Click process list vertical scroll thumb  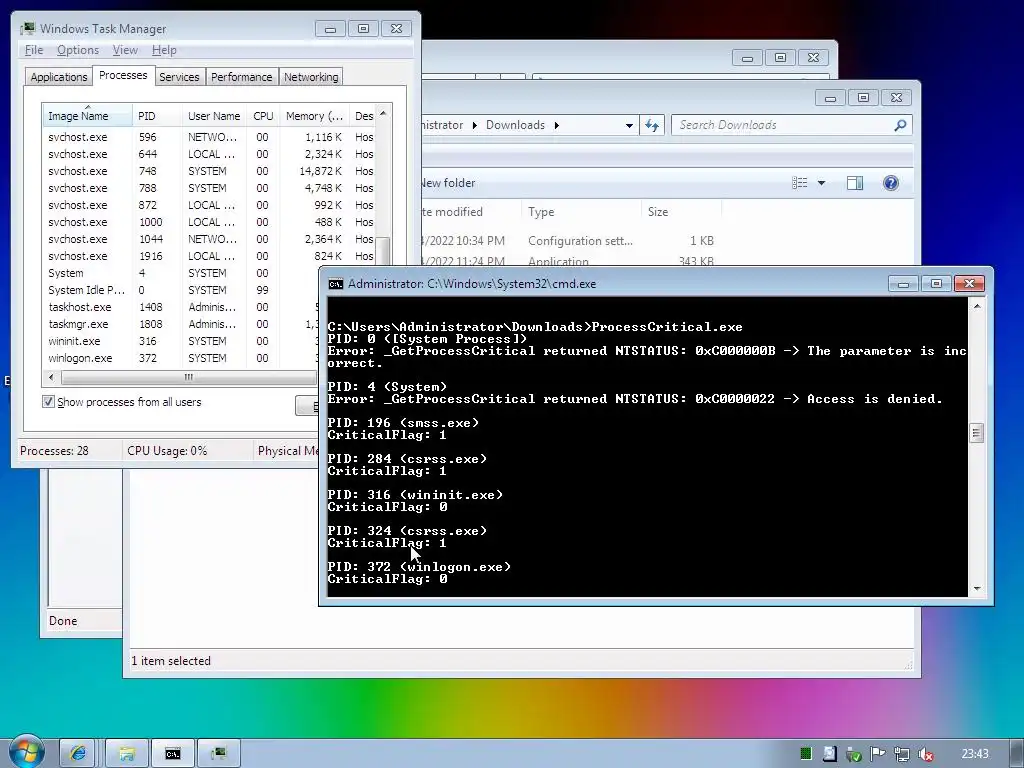[383, 249]
